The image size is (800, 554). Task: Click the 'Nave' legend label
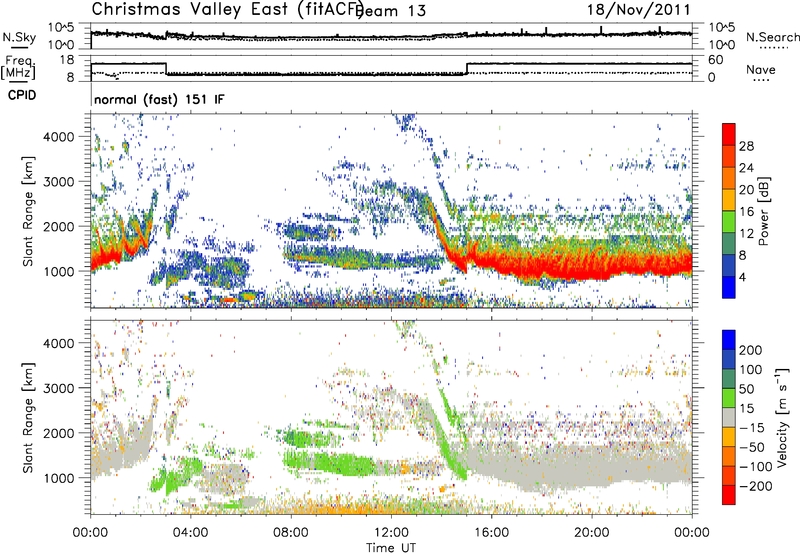(x=761, y=69)
